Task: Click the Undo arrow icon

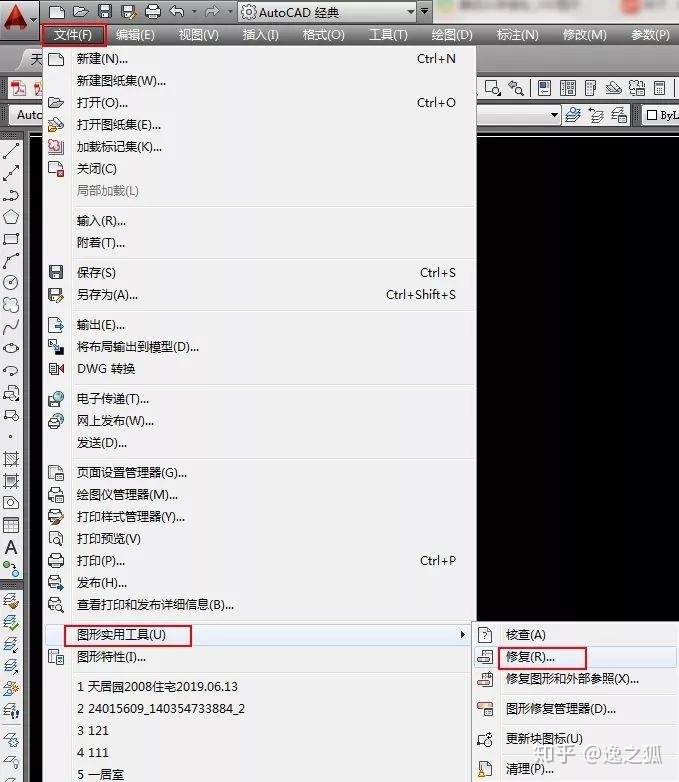Action: tap(177, 11)
